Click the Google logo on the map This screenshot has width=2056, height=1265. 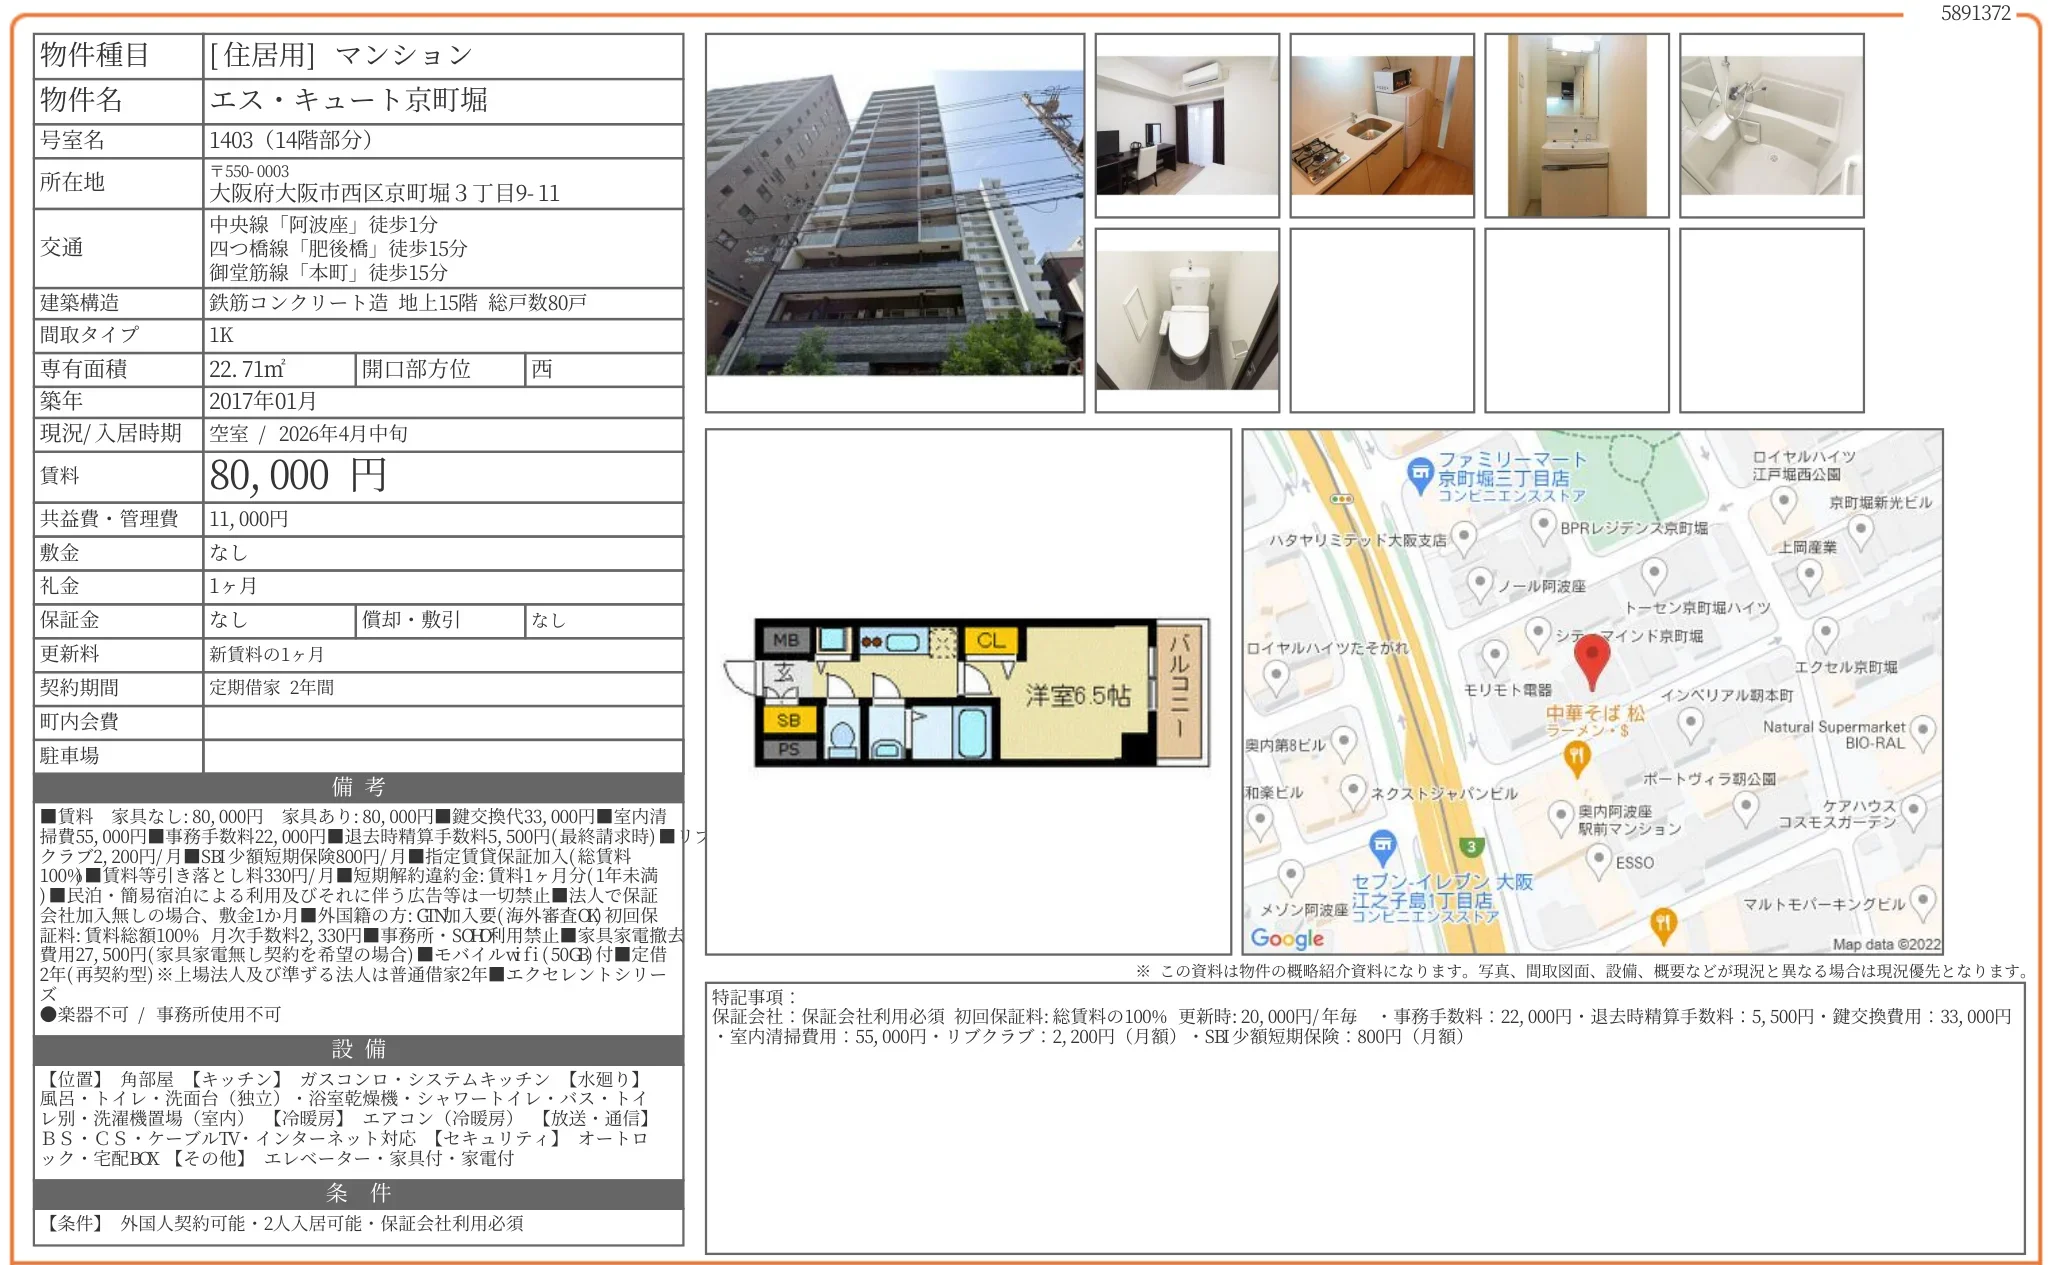click(x=1287, y=938)
